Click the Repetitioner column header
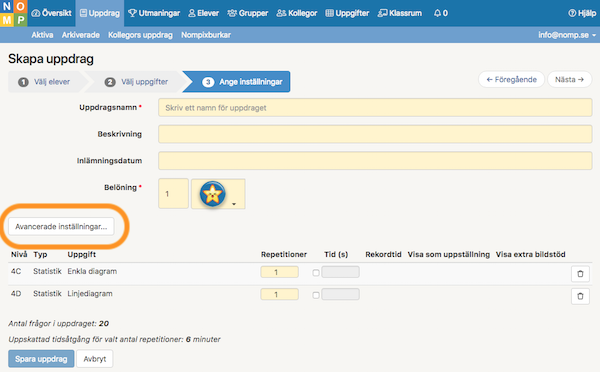 [284, 255]
